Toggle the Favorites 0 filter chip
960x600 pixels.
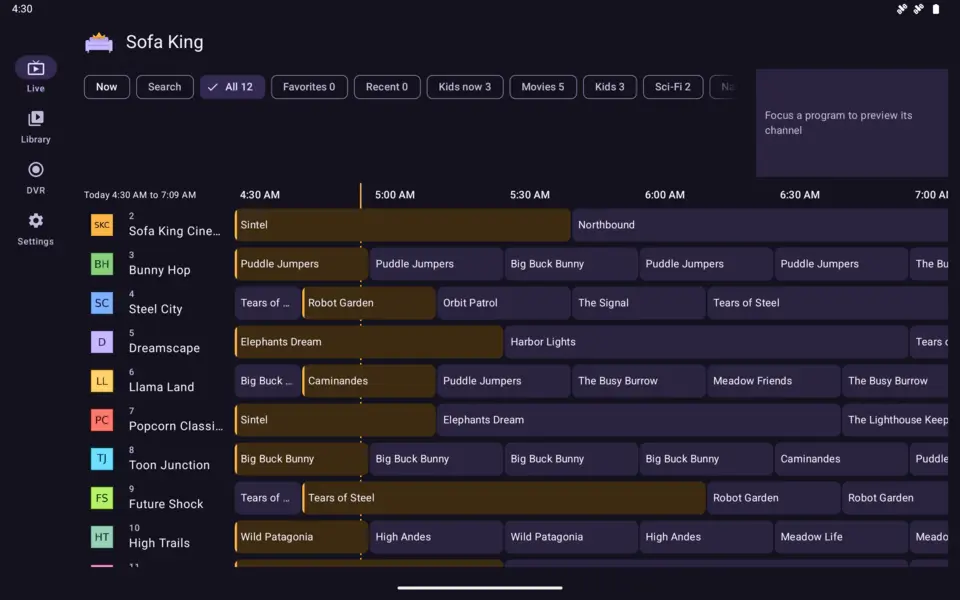[309, 87]
